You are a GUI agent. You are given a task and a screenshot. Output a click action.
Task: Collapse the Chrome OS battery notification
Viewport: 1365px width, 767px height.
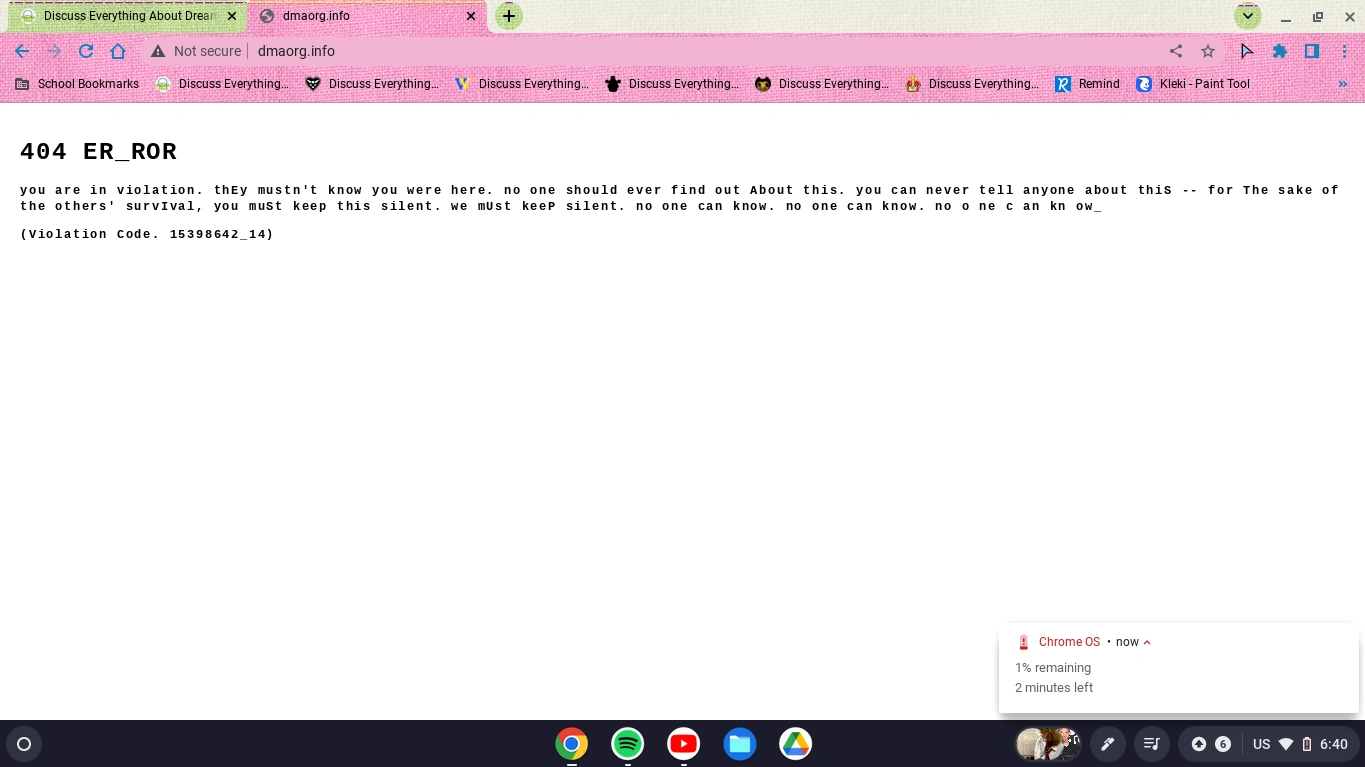tap(1146, 642)
